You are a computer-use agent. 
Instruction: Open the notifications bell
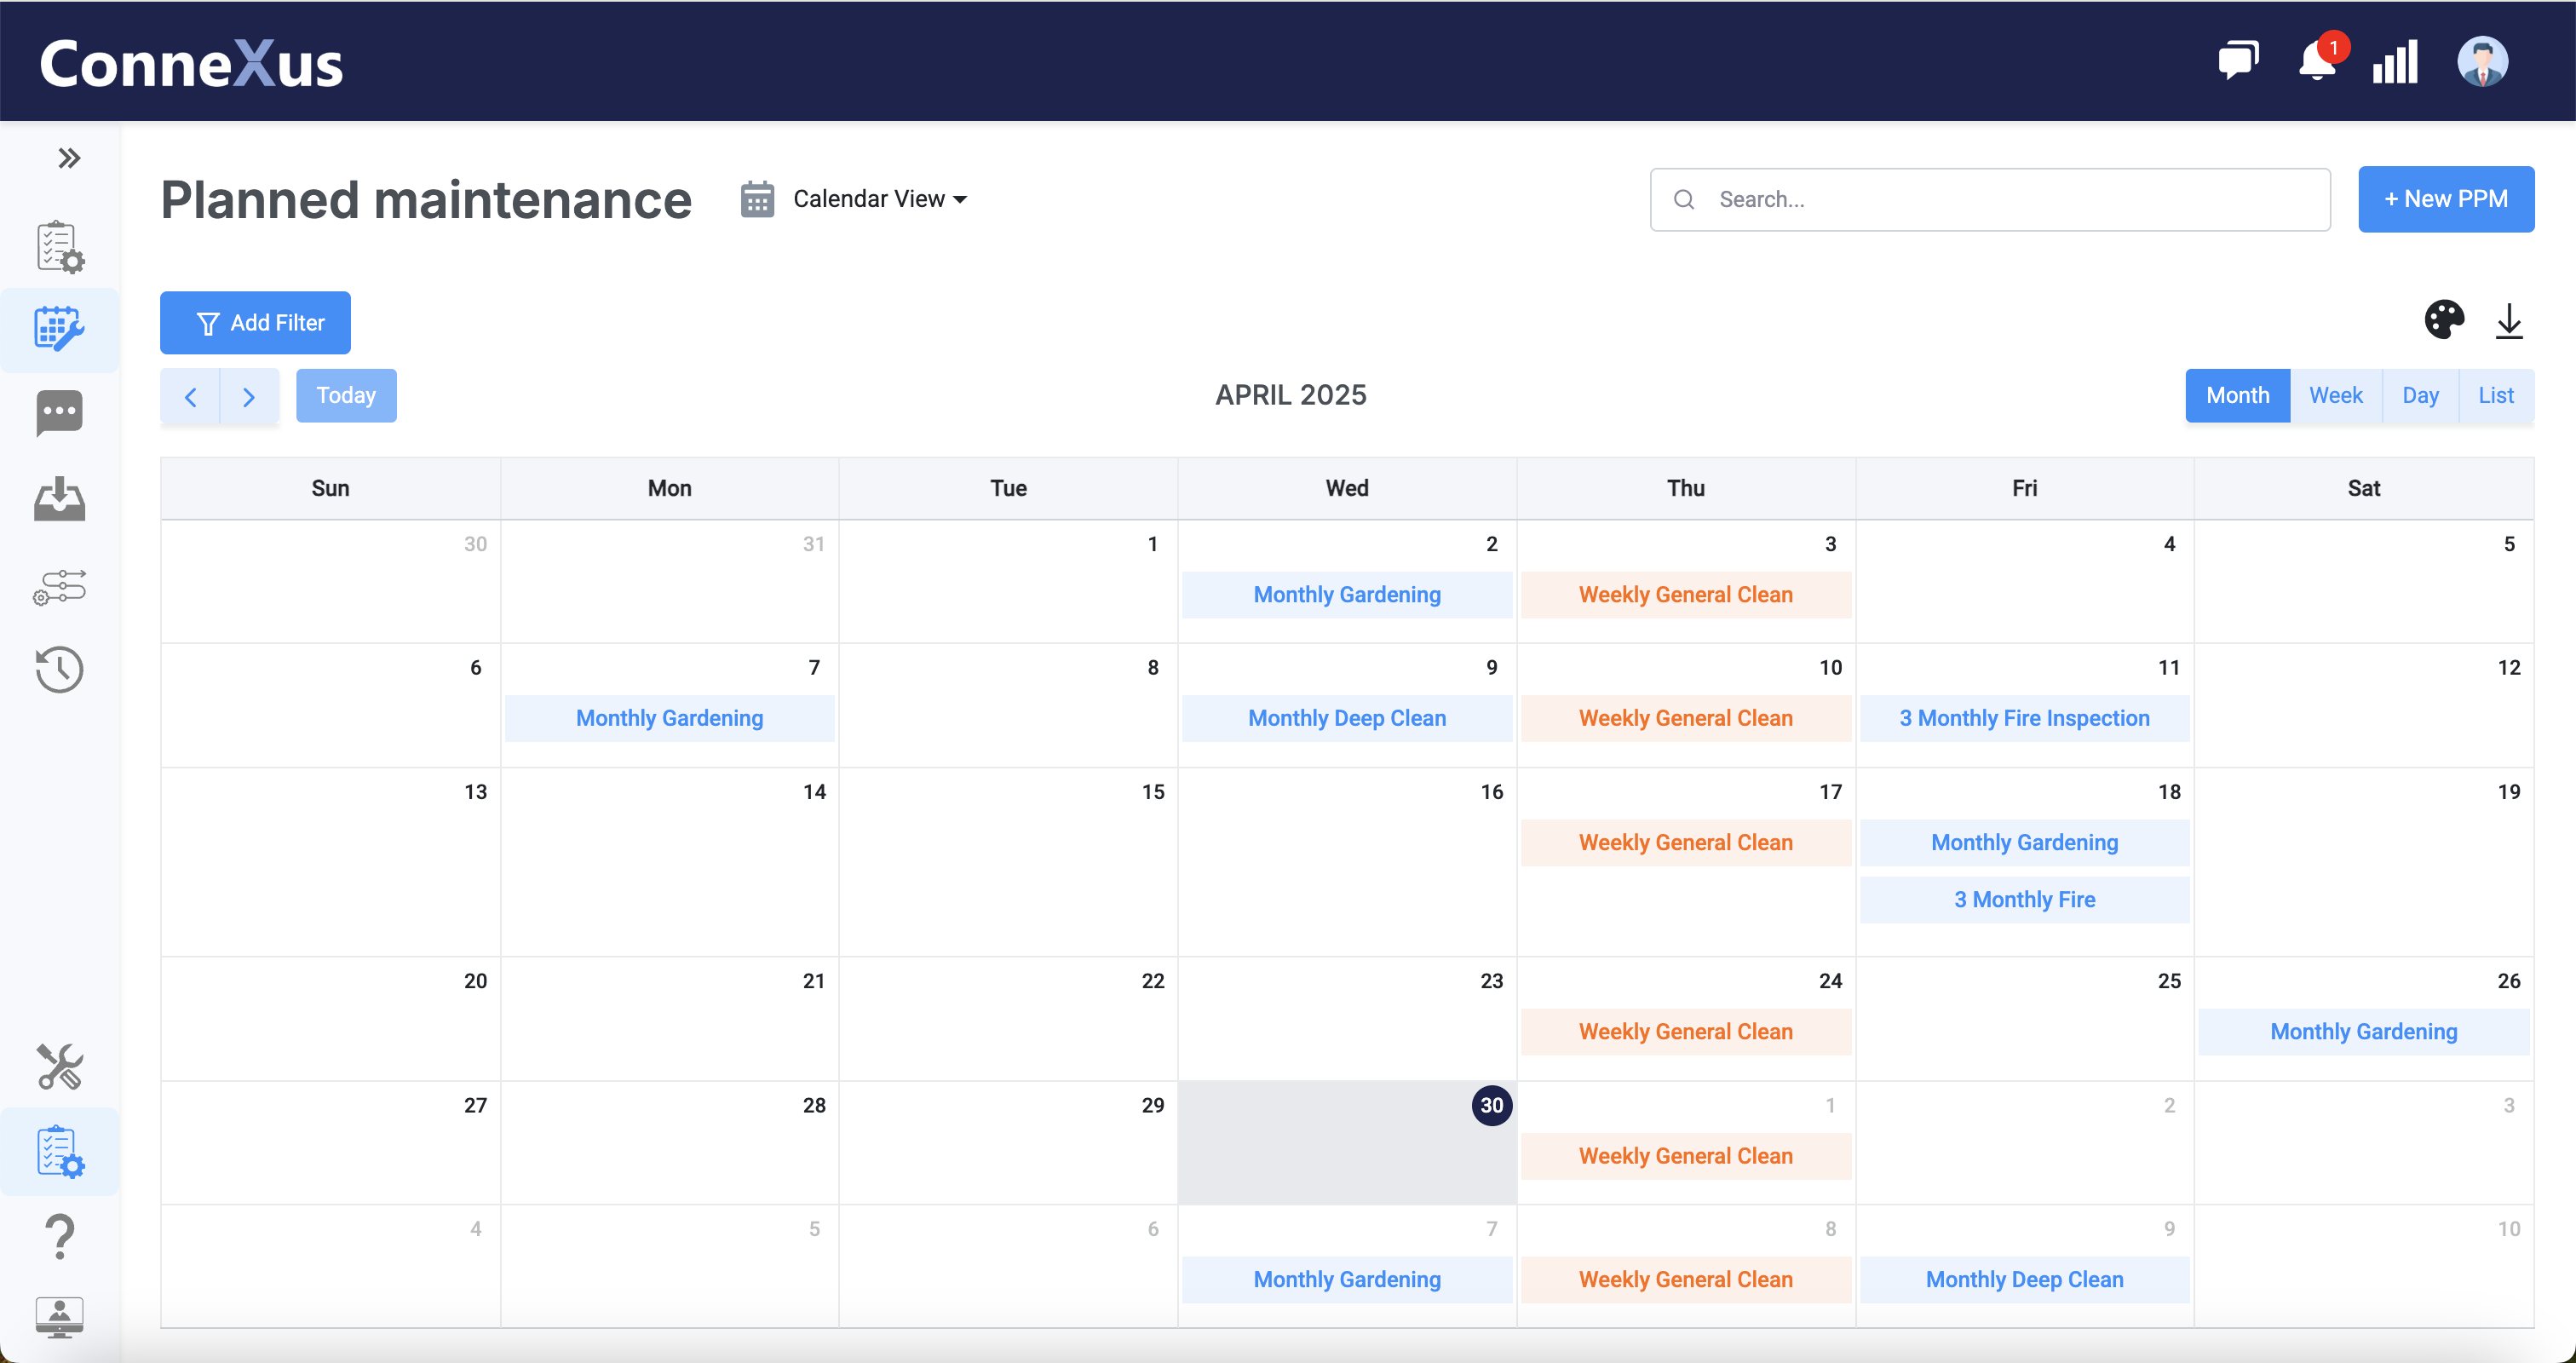click(x=2317, y=61)
